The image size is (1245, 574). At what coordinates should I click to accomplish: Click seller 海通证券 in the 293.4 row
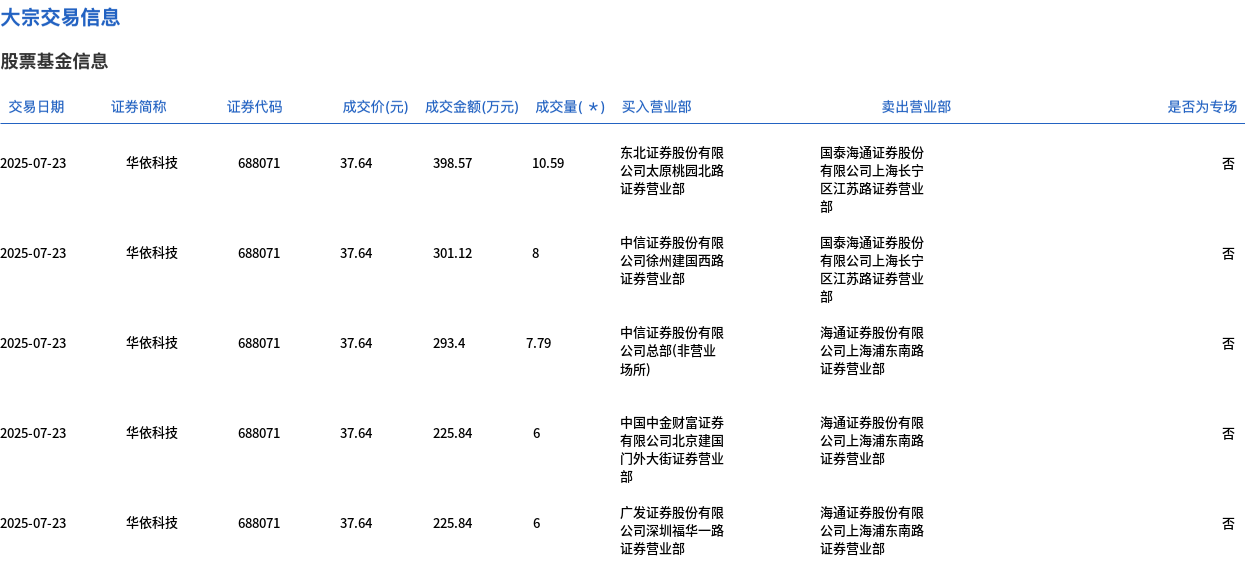(872, 351)
